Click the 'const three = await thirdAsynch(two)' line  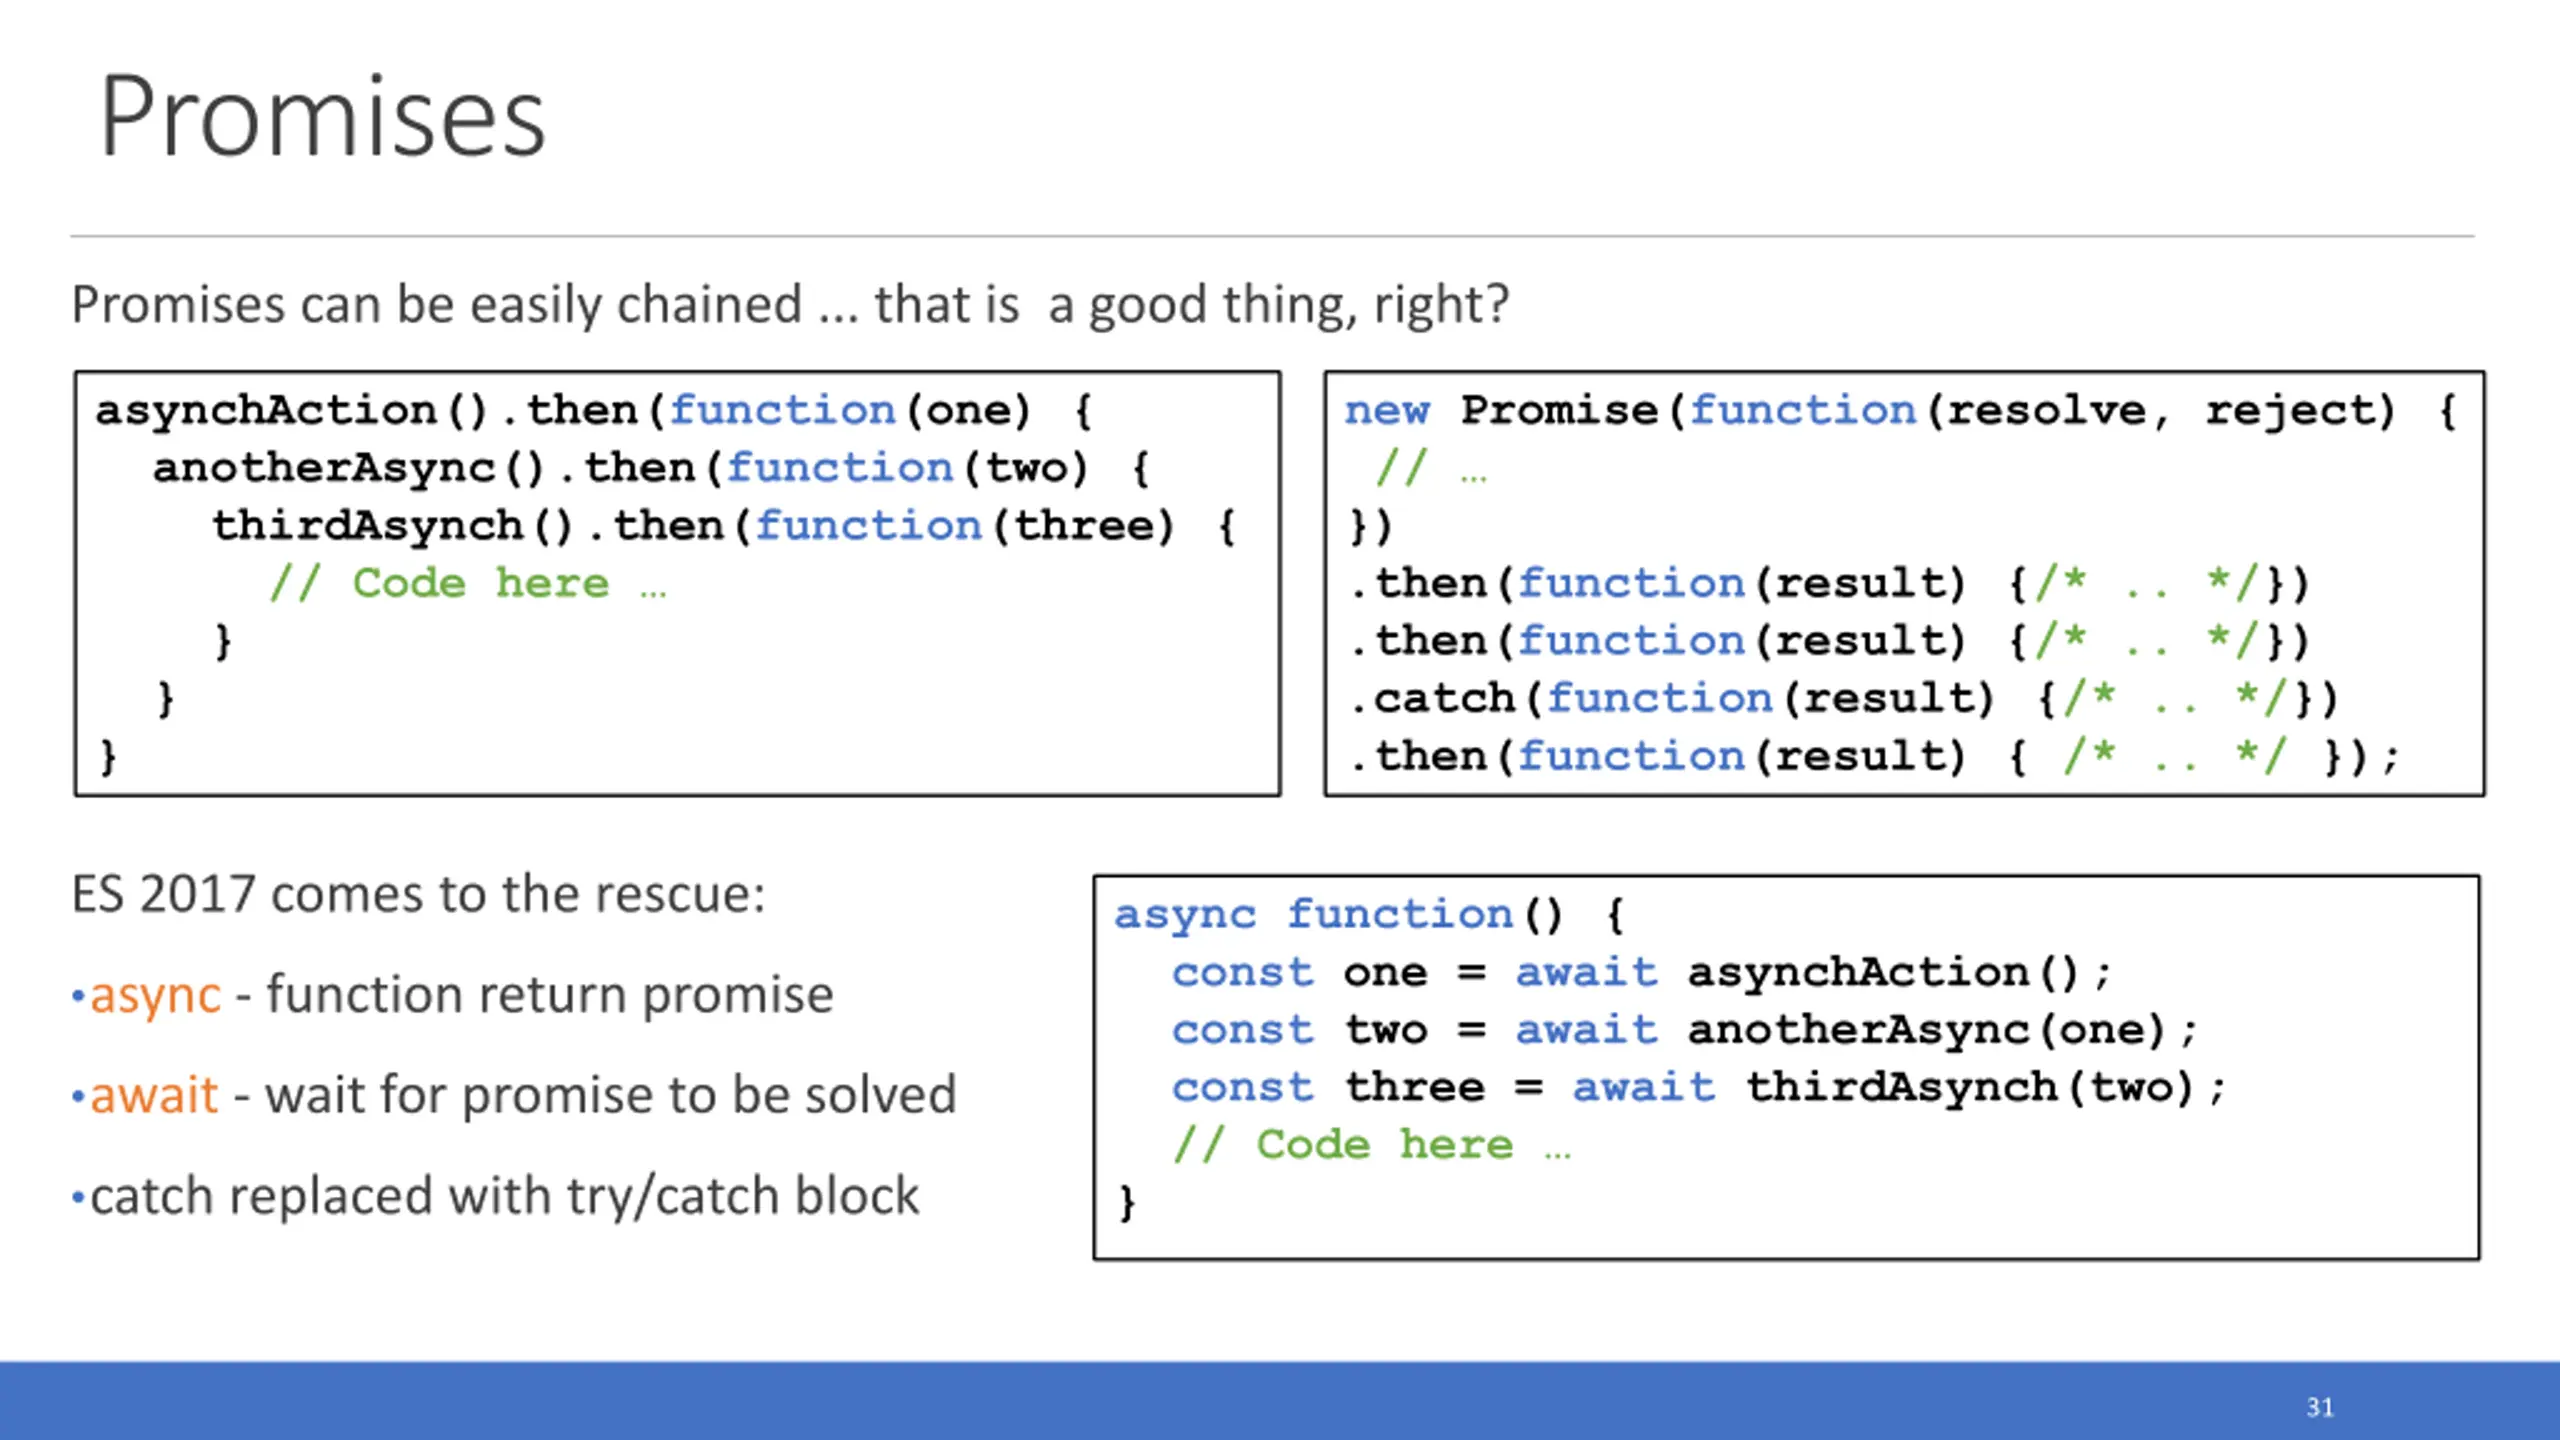coord(1699,1088)
